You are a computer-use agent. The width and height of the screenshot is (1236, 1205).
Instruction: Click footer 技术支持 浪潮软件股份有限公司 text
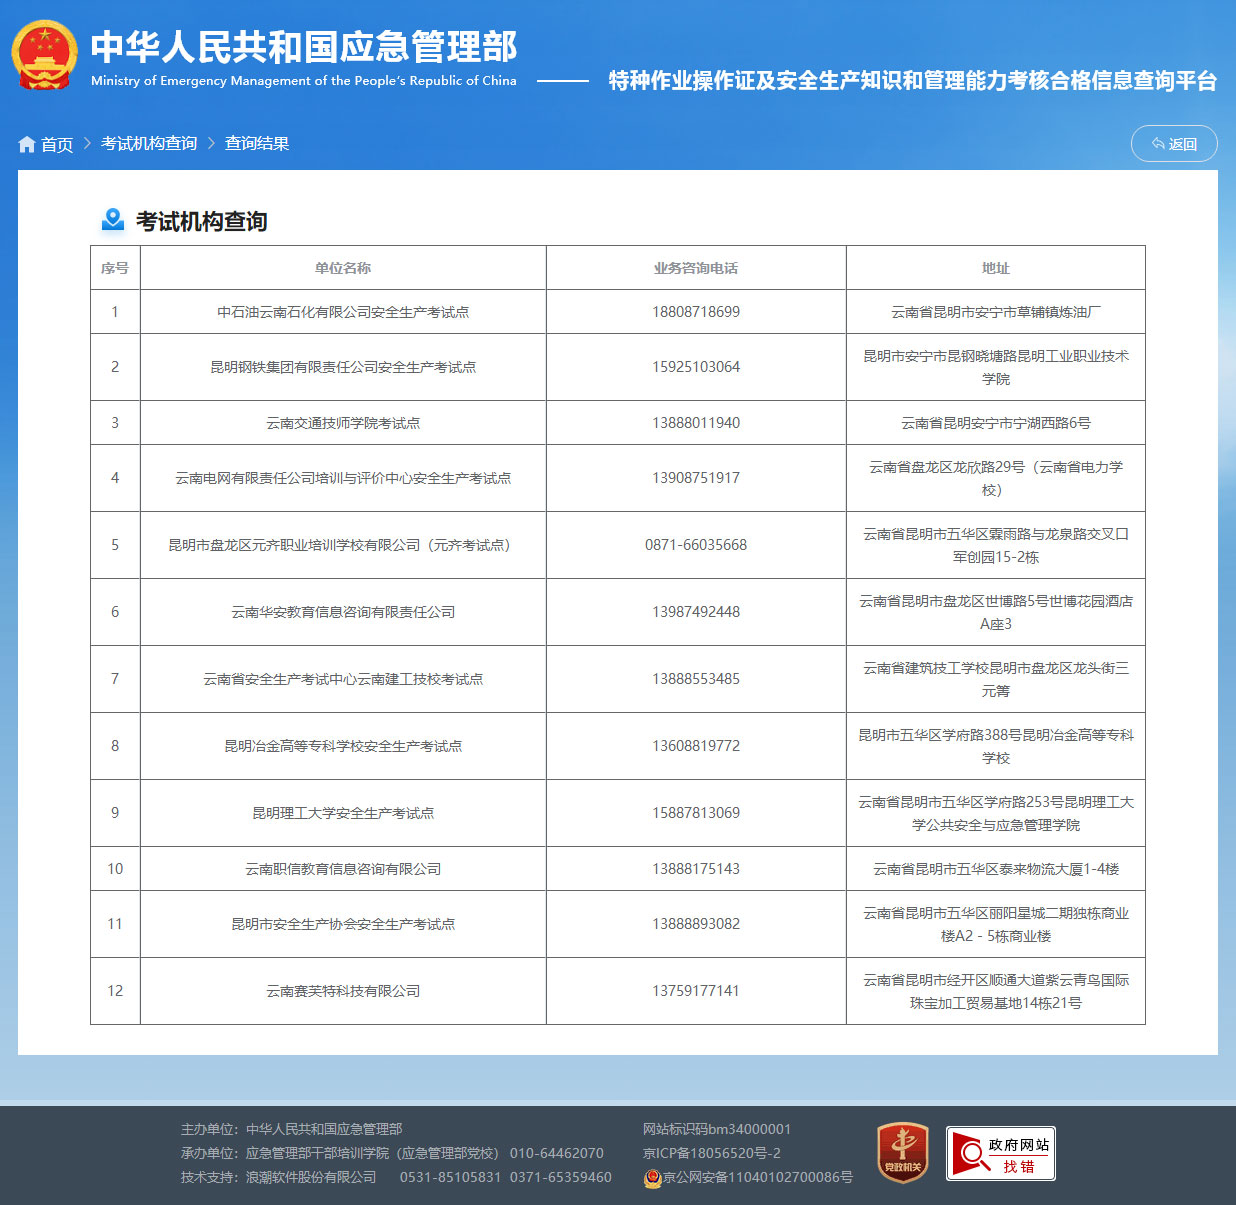coord(278,1177)
